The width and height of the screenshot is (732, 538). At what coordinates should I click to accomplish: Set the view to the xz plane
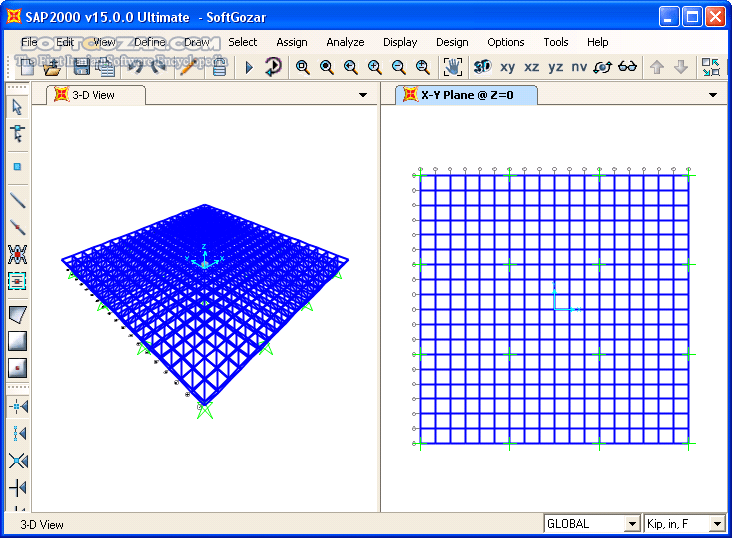(532, 67)
